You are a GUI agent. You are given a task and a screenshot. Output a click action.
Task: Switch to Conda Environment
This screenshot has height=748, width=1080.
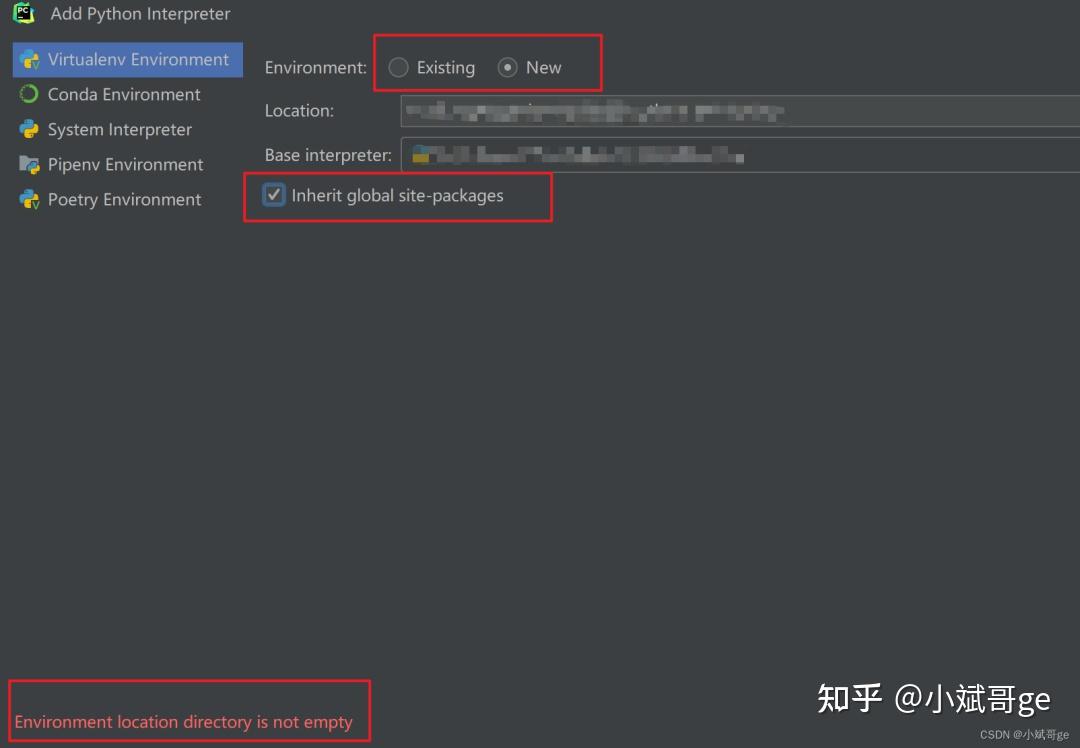pos(123,94)
